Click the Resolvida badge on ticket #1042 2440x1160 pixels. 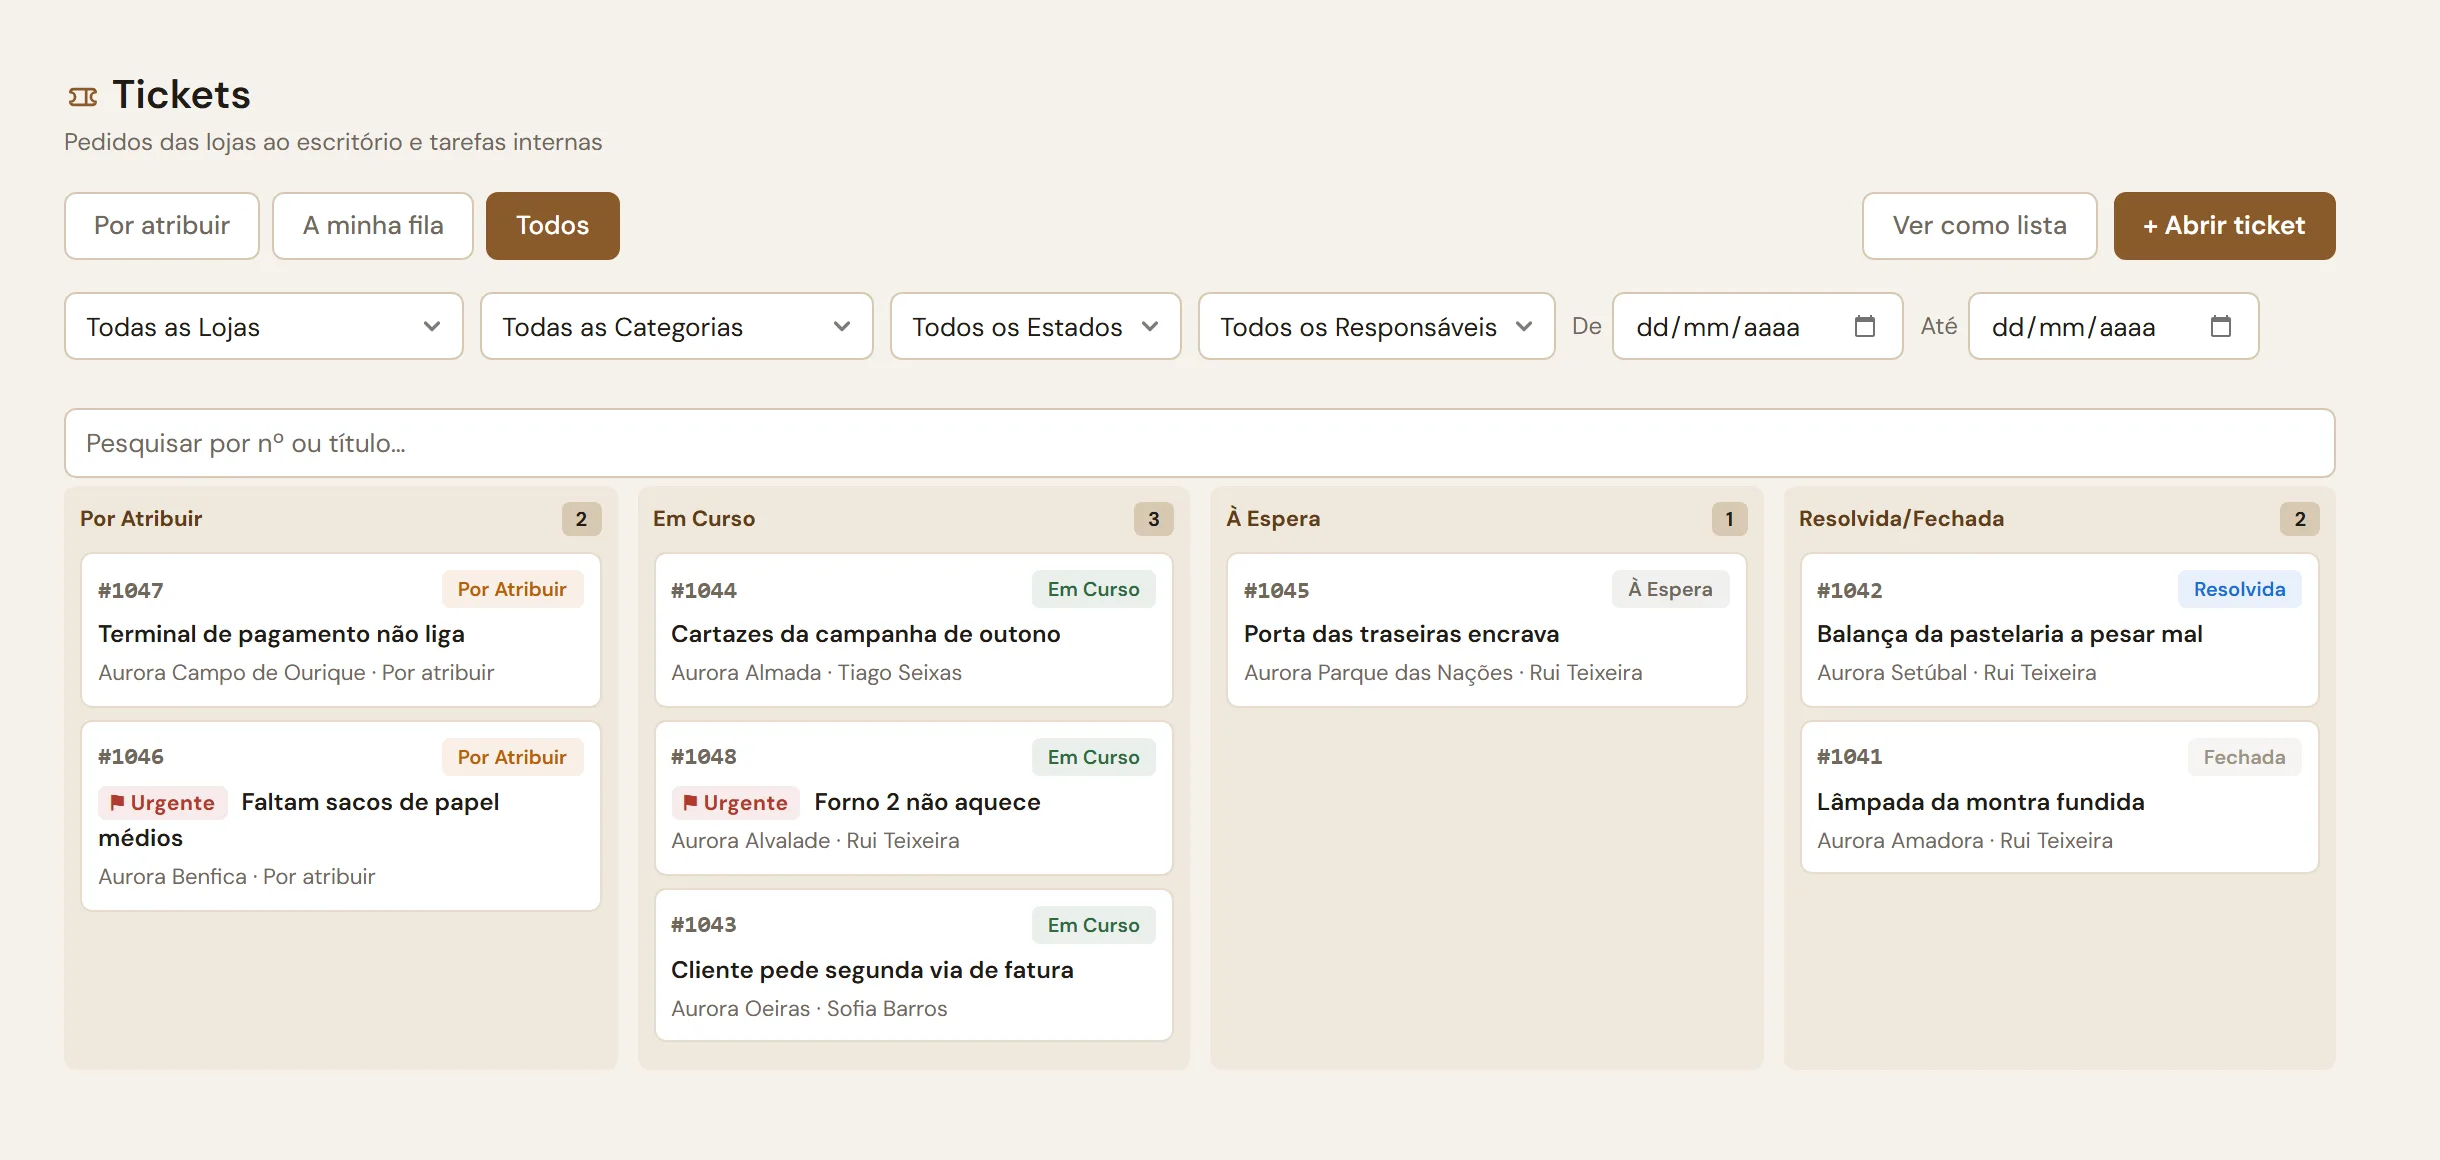(x=2239, y=589)
